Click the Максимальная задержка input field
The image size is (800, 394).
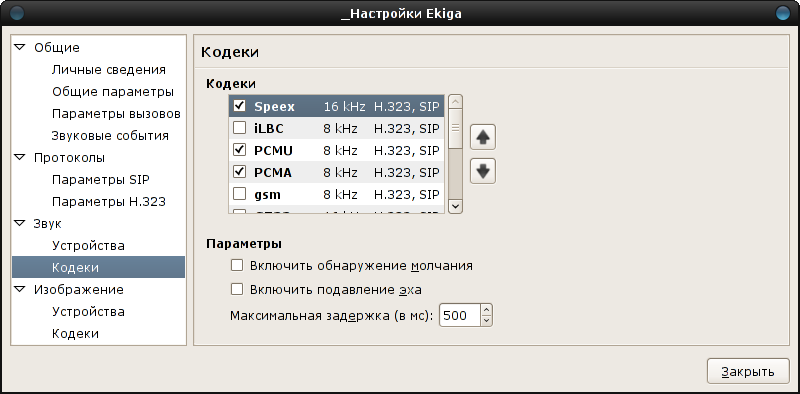point(460,315)
